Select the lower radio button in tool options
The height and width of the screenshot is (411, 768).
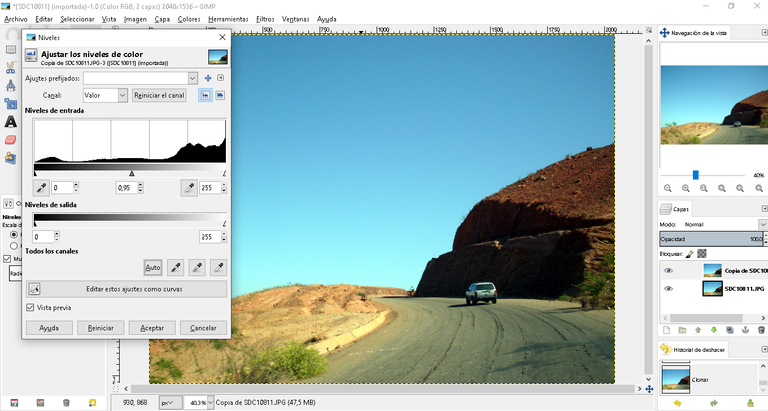pyautogui.click(x=14, y=246)
